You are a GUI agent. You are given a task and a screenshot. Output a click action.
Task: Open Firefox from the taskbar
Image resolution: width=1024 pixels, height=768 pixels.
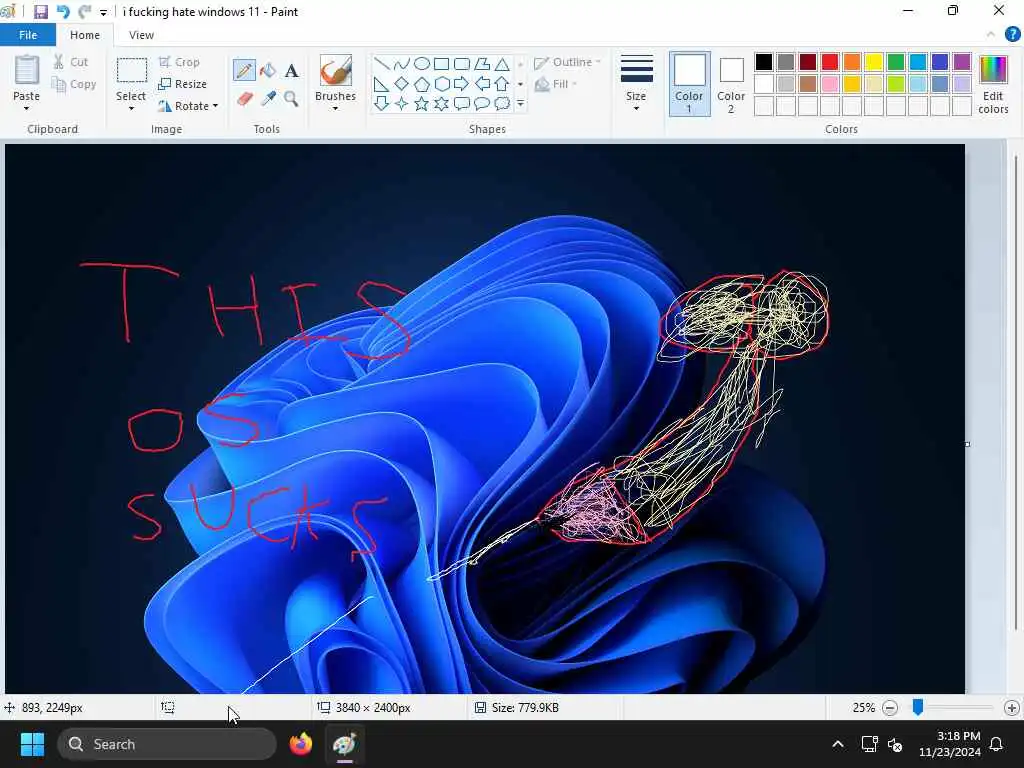pyautogui.click(x=301, y=744)
